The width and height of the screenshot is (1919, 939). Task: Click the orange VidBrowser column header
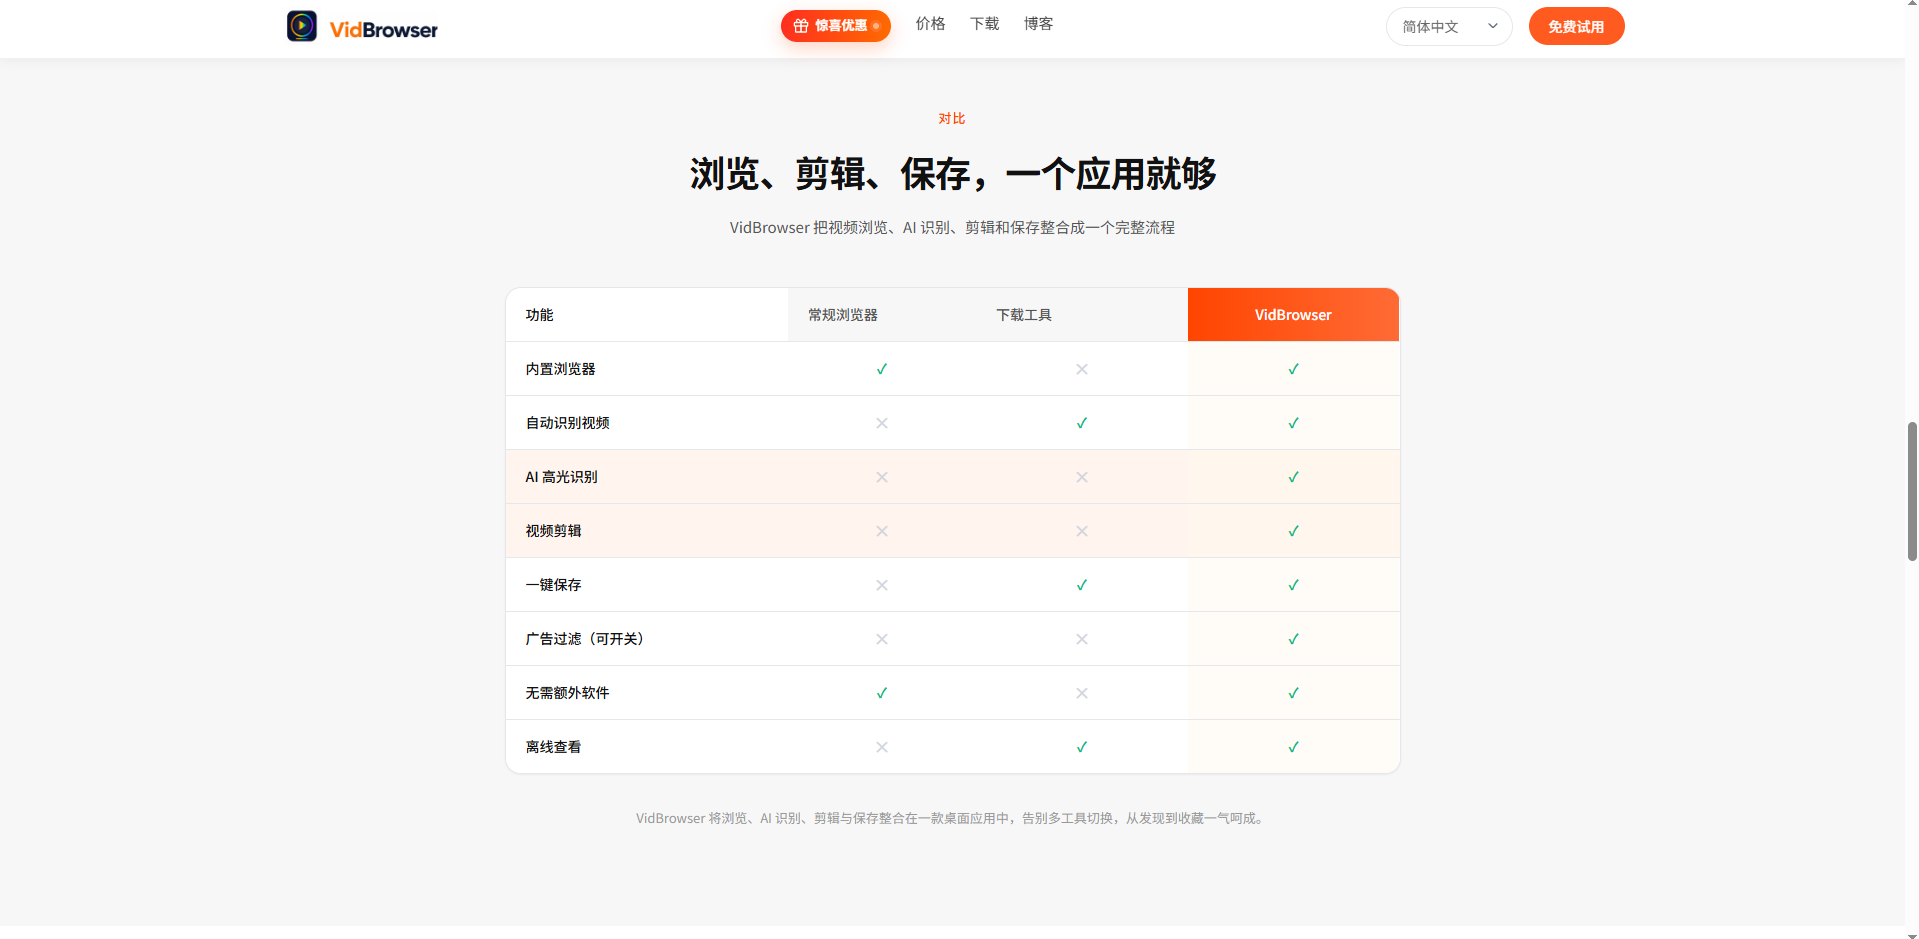(1293, 315)
